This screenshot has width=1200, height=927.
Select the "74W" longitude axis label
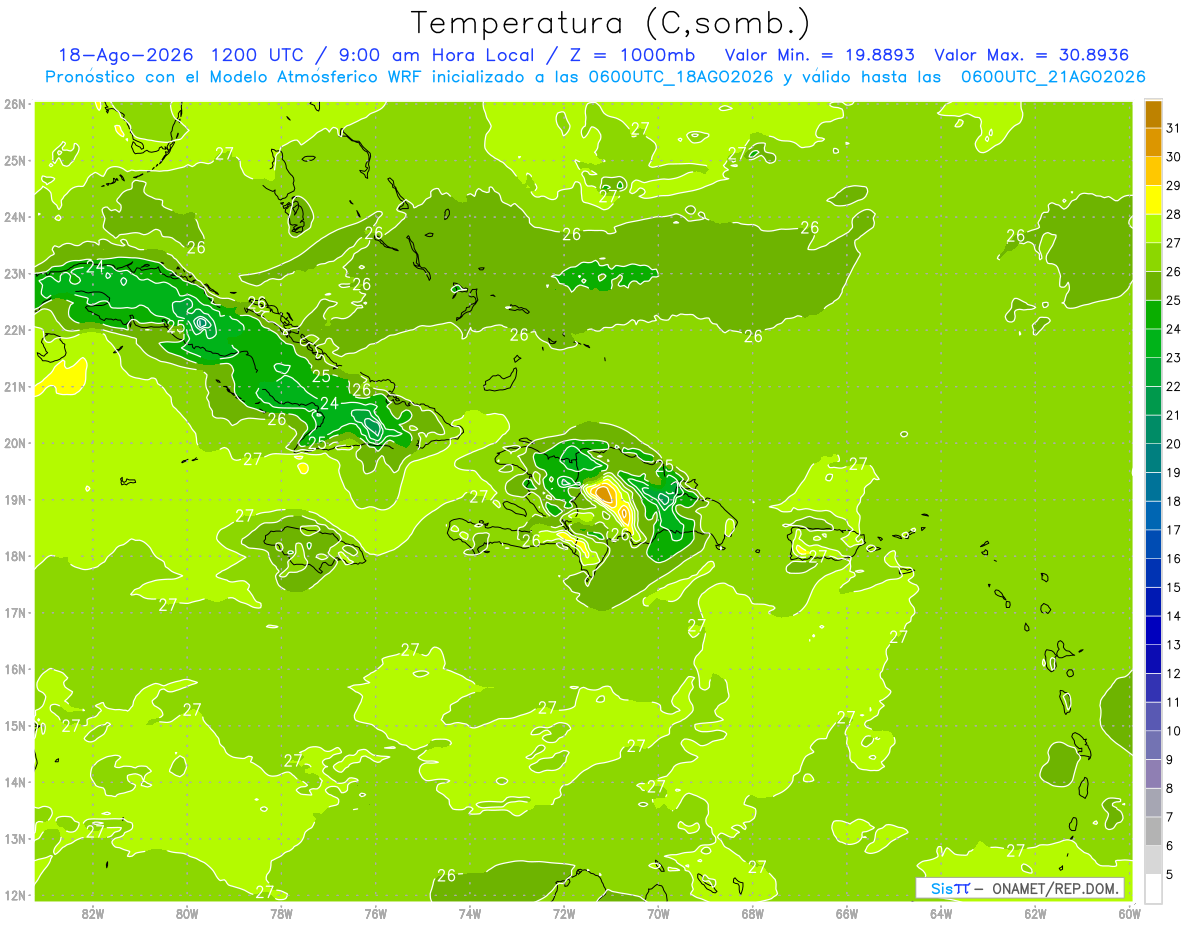pos(470,912)
